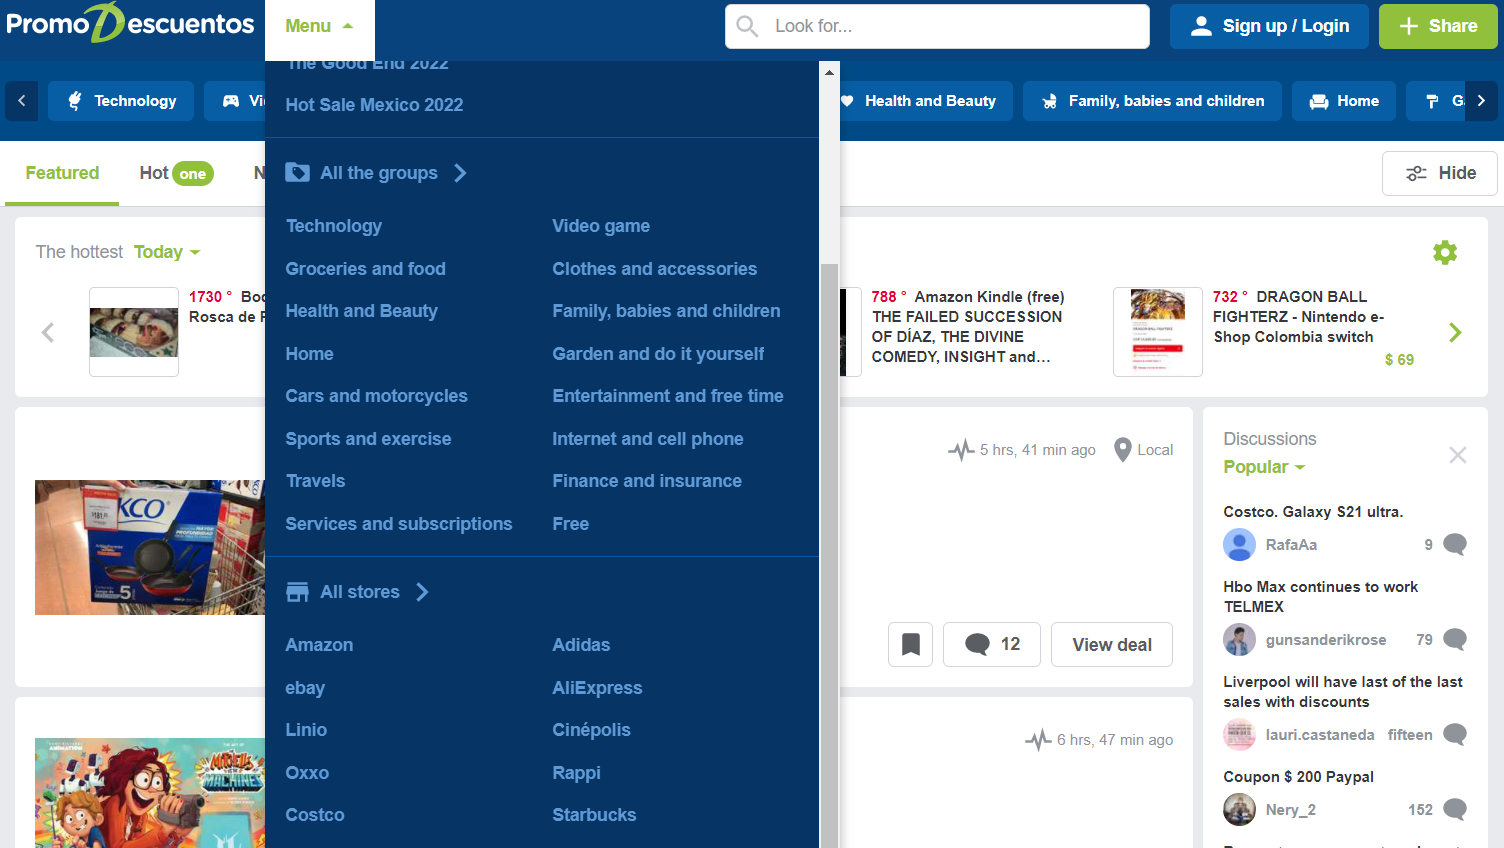Image resolution: width=1504 pixels, height=848 pixels.
Task: Open Entertainment and free time group
Action: click(x=668, y=396)
